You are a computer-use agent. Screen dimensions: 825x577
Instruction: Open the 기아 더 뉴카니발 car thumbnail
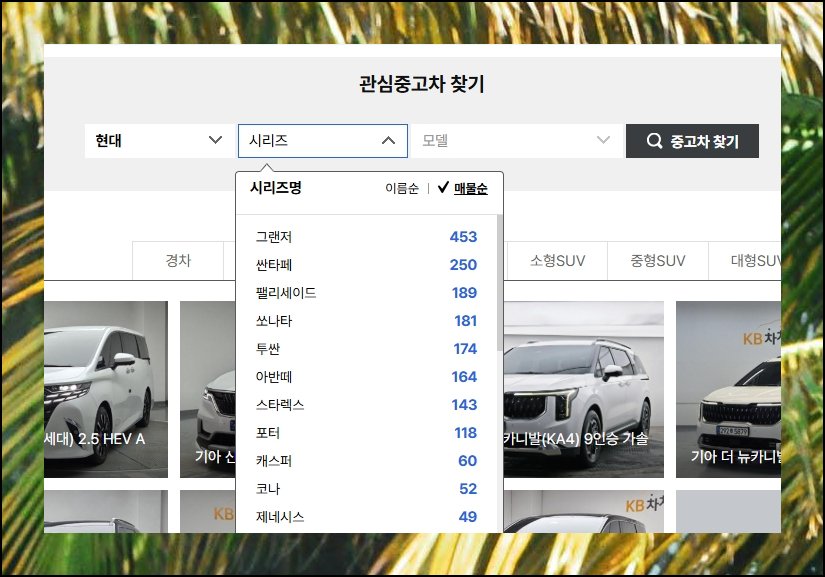coord(728,389)
